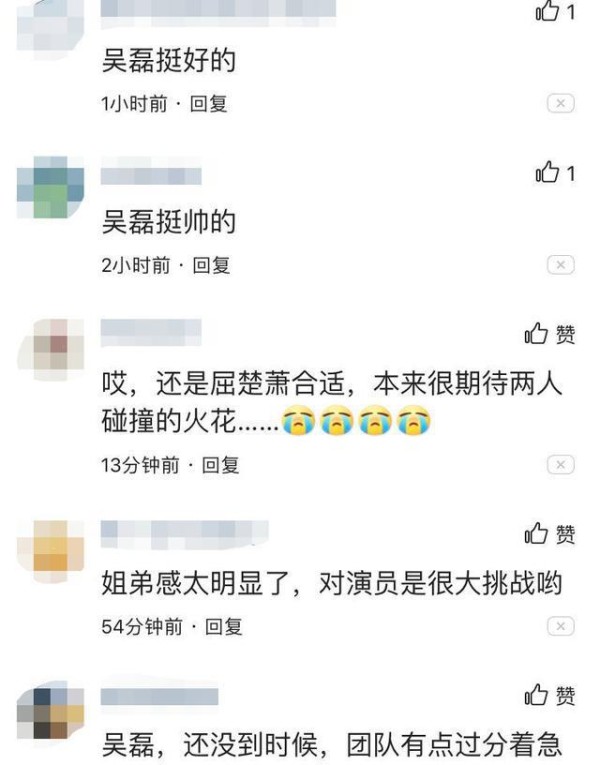The width and height of the screenshot is (600, 765).
Task: Dismiss the 13分钟前 comment with X
Action: click(560, 464)
